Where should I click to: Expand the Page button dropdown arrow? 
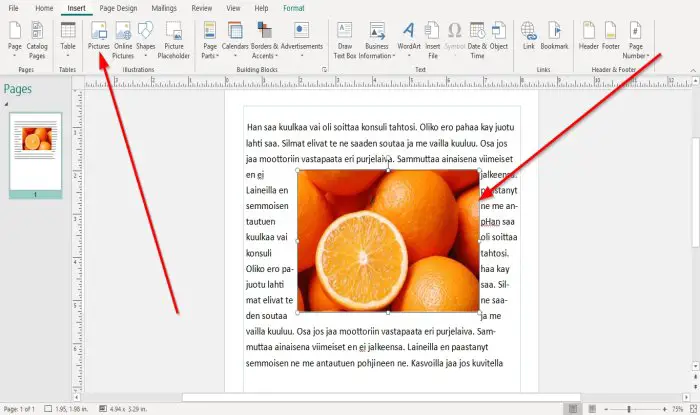(15, 56)
